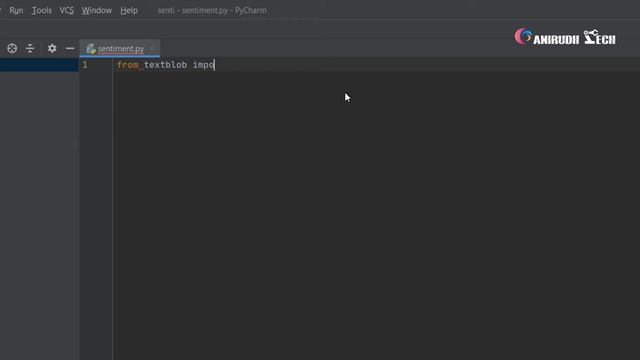Open the VCS menu
640x360 pixels.
67,10
